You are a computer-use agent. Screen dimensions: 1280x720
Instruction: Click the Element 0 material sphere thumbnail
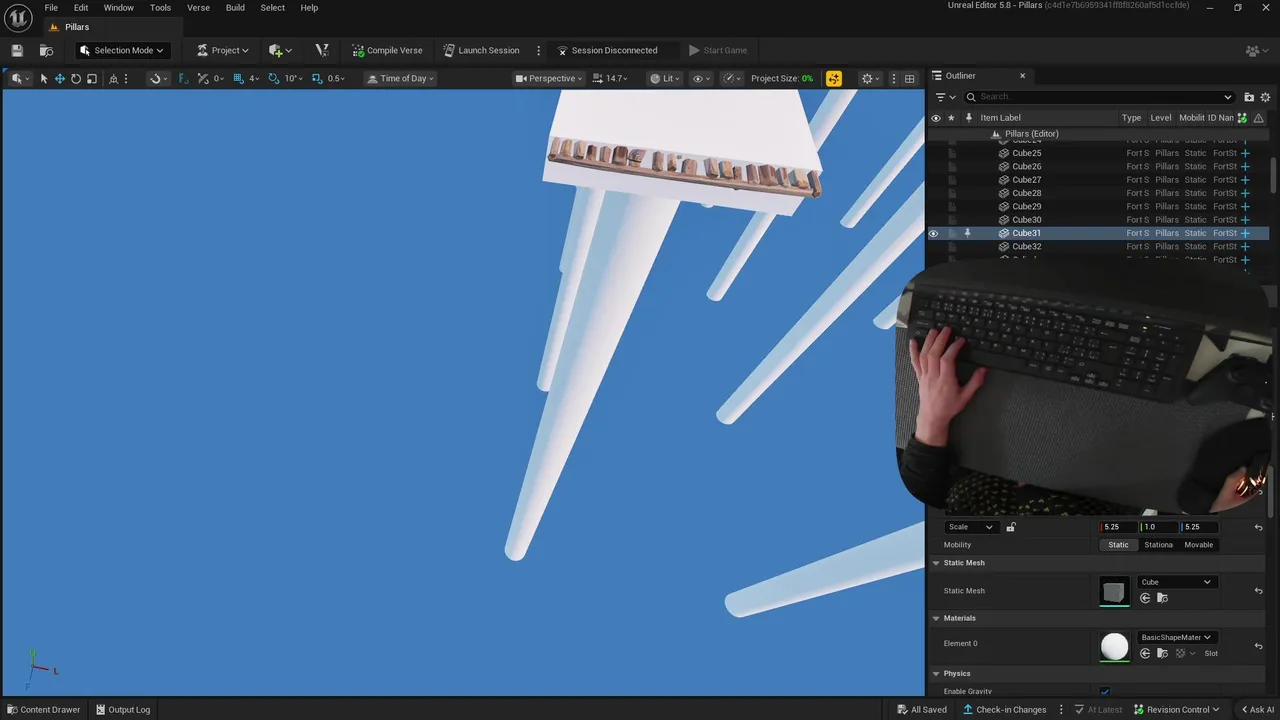(x=1114, y=646)
